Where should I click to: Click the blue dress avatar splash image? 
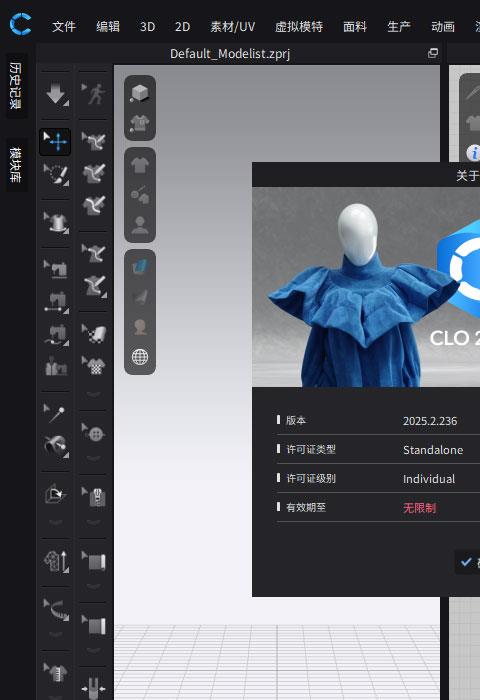click(x=366, y=287)
